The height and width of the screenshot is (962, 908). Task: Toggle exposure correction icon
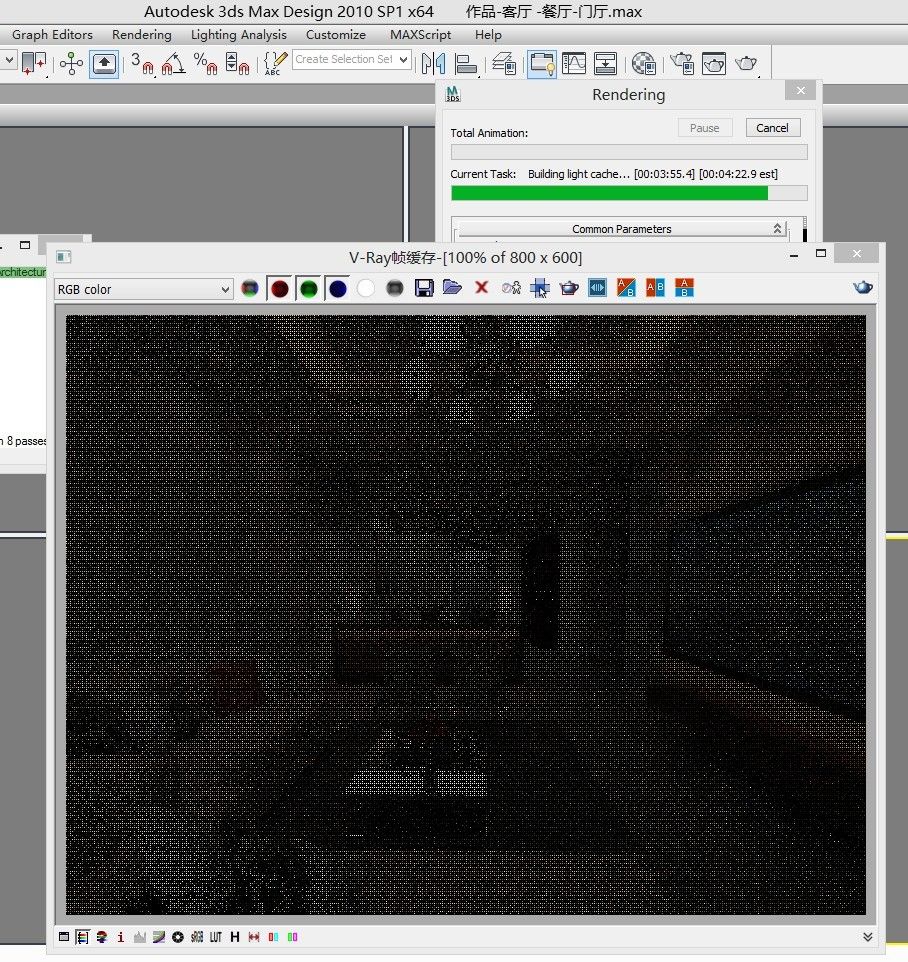tap(178, 937)
